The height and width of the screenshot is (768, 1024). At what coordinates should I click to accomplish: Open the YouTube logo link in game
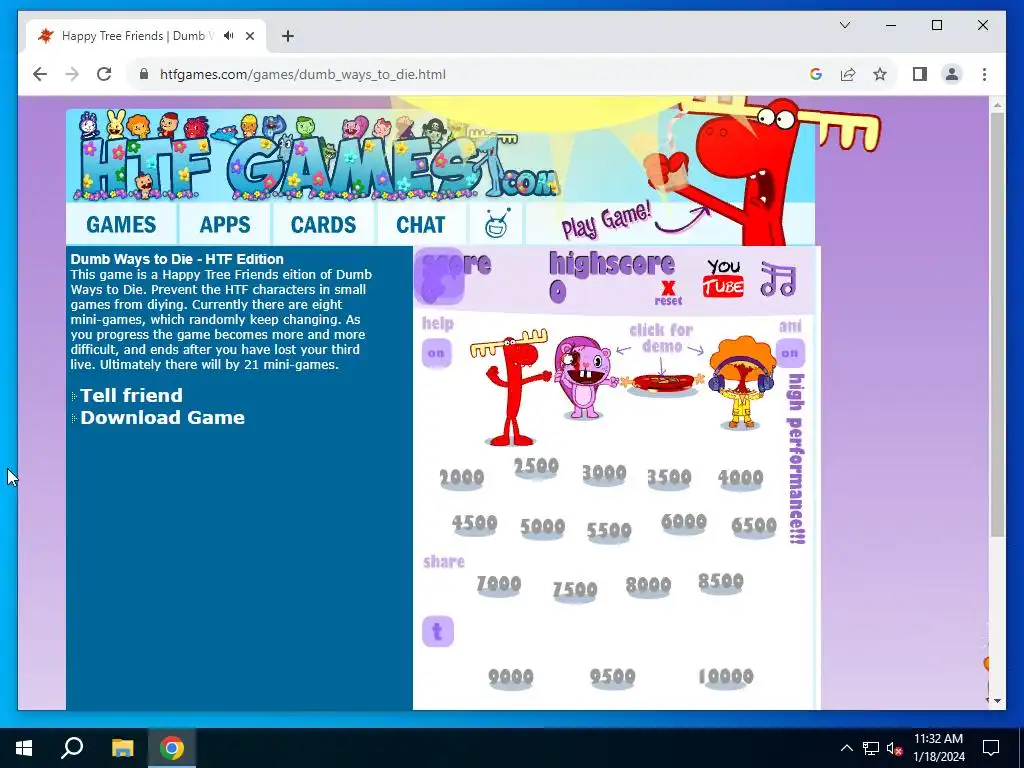coord(723,278)
